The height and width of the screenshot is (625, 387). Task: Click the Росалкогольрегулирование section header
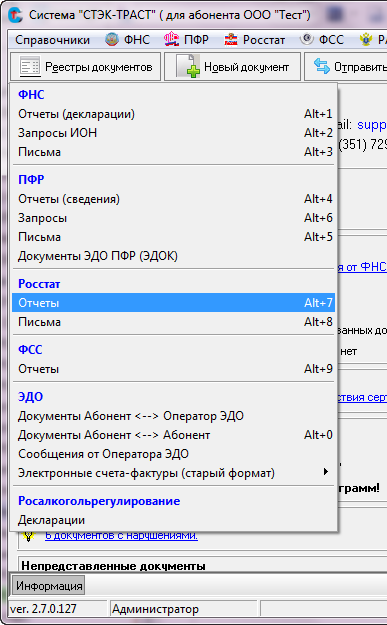click(99, 501)
